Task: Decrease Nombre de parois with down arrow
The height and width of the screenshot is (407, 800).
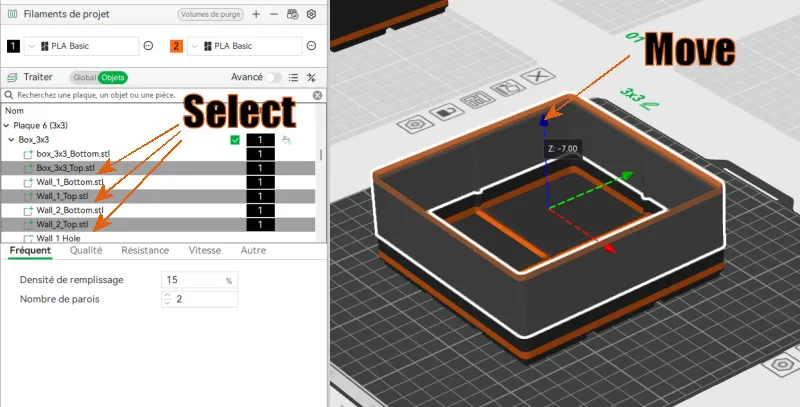Action: coord(168,303)
